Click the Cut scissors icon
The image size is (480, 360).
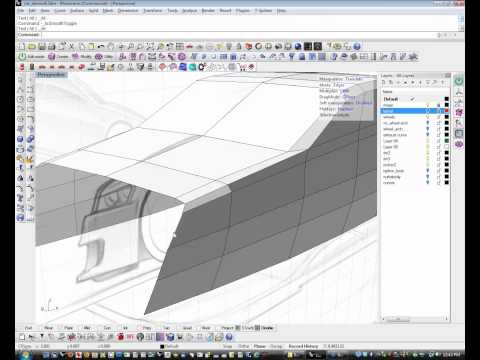[71, 46]
